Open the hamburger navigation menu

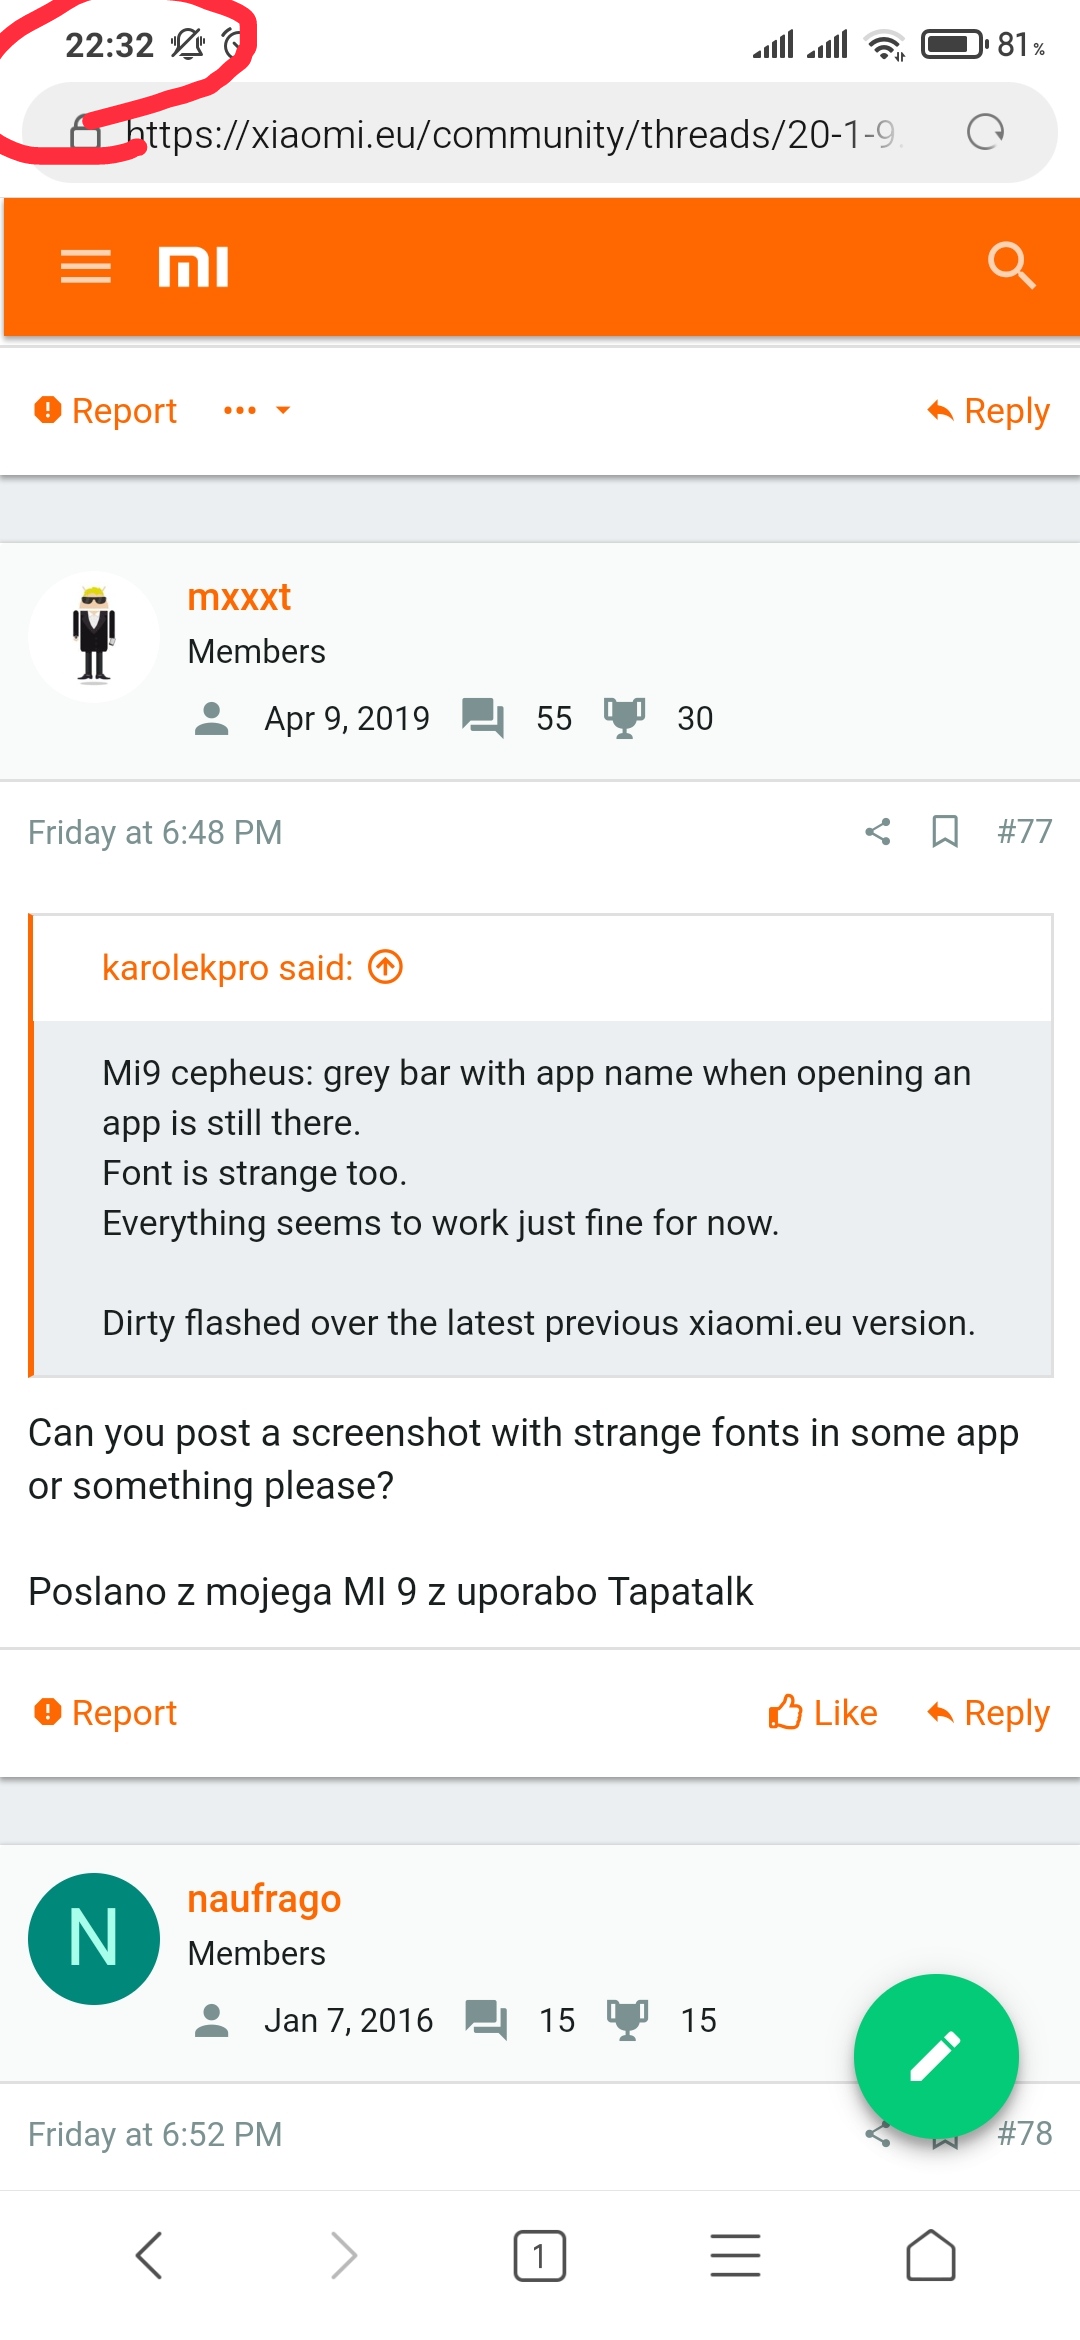tap(86, 267)
